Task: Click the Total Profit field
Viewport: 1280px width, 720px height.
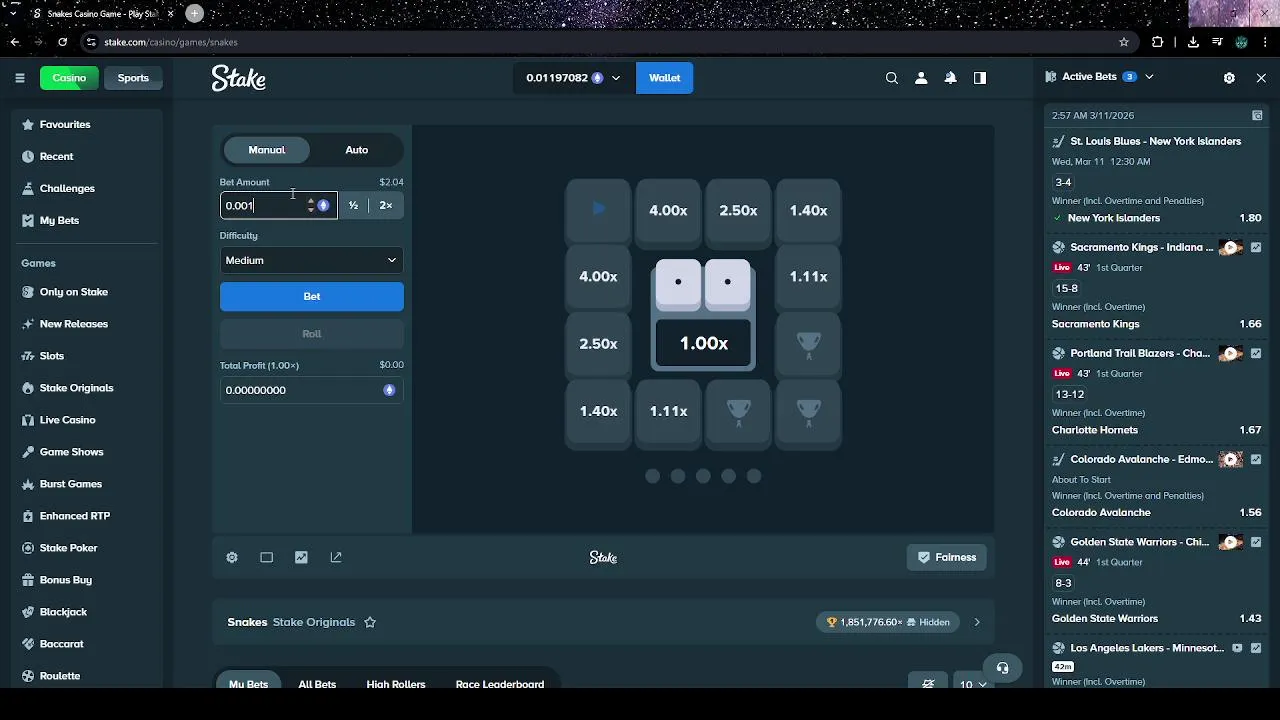Action: (312, 390)
